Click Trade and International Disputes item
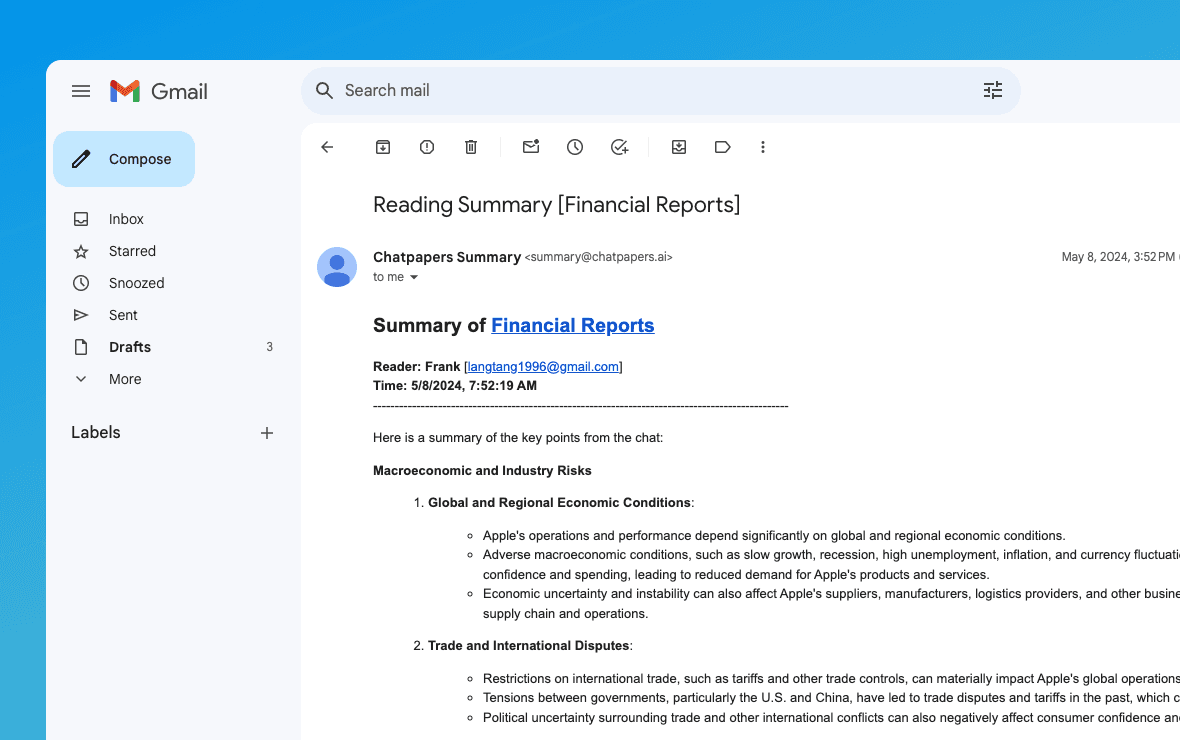The image size is (1180, 740). (528, 646)
